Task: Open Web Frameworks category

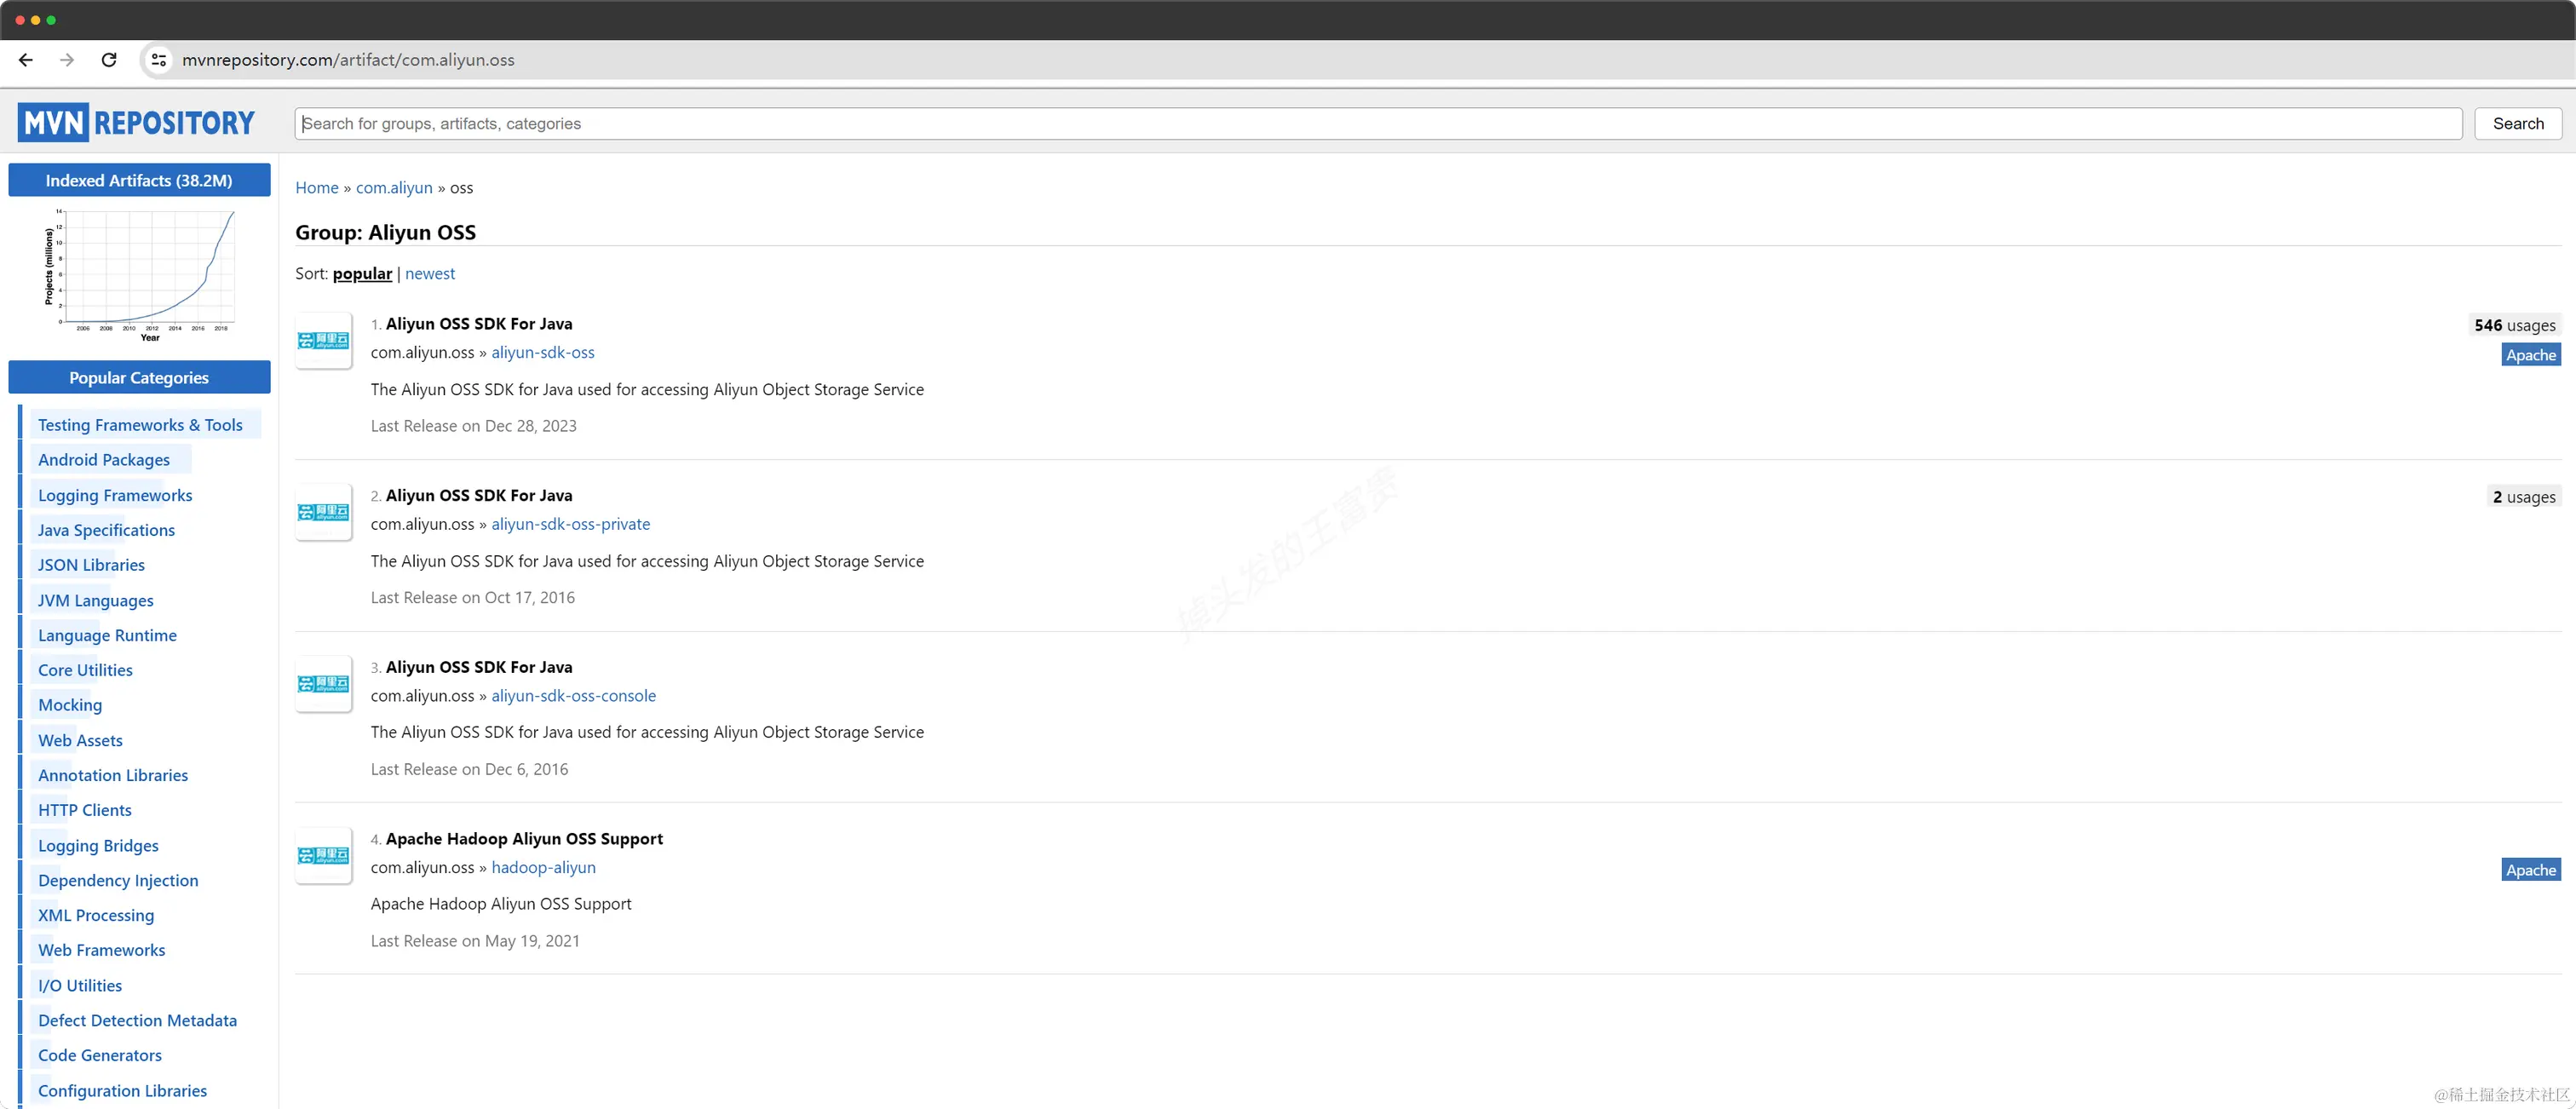Action: point(101,950)
